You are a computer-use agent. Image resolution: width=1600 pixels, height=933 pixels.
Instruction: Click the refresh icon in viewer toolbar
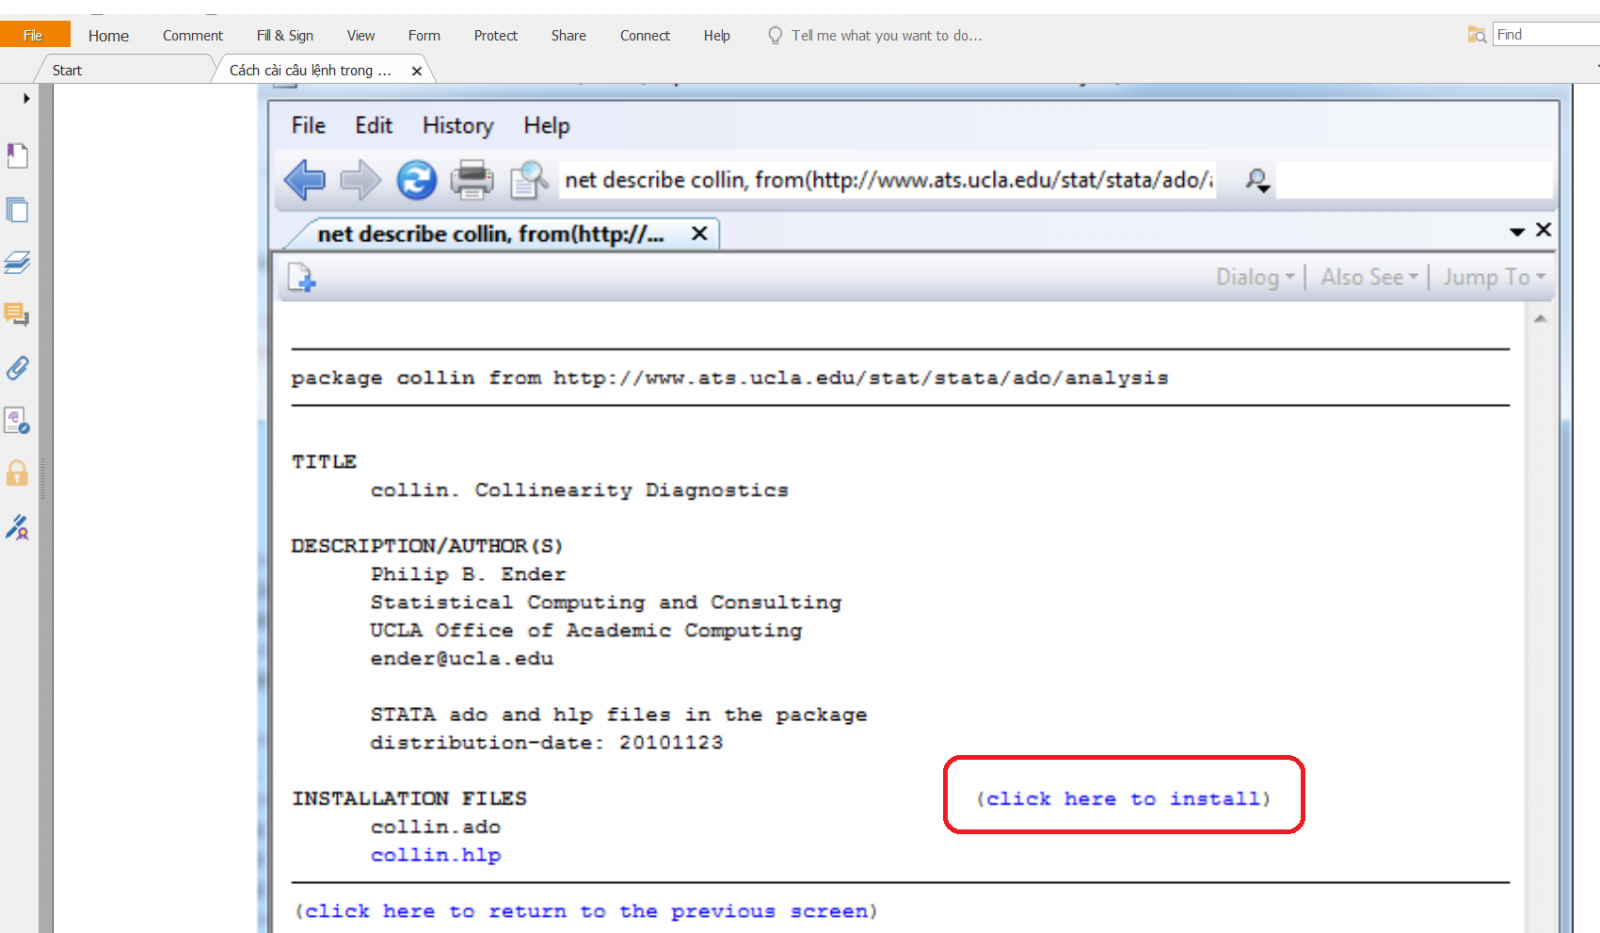point(416,180)
